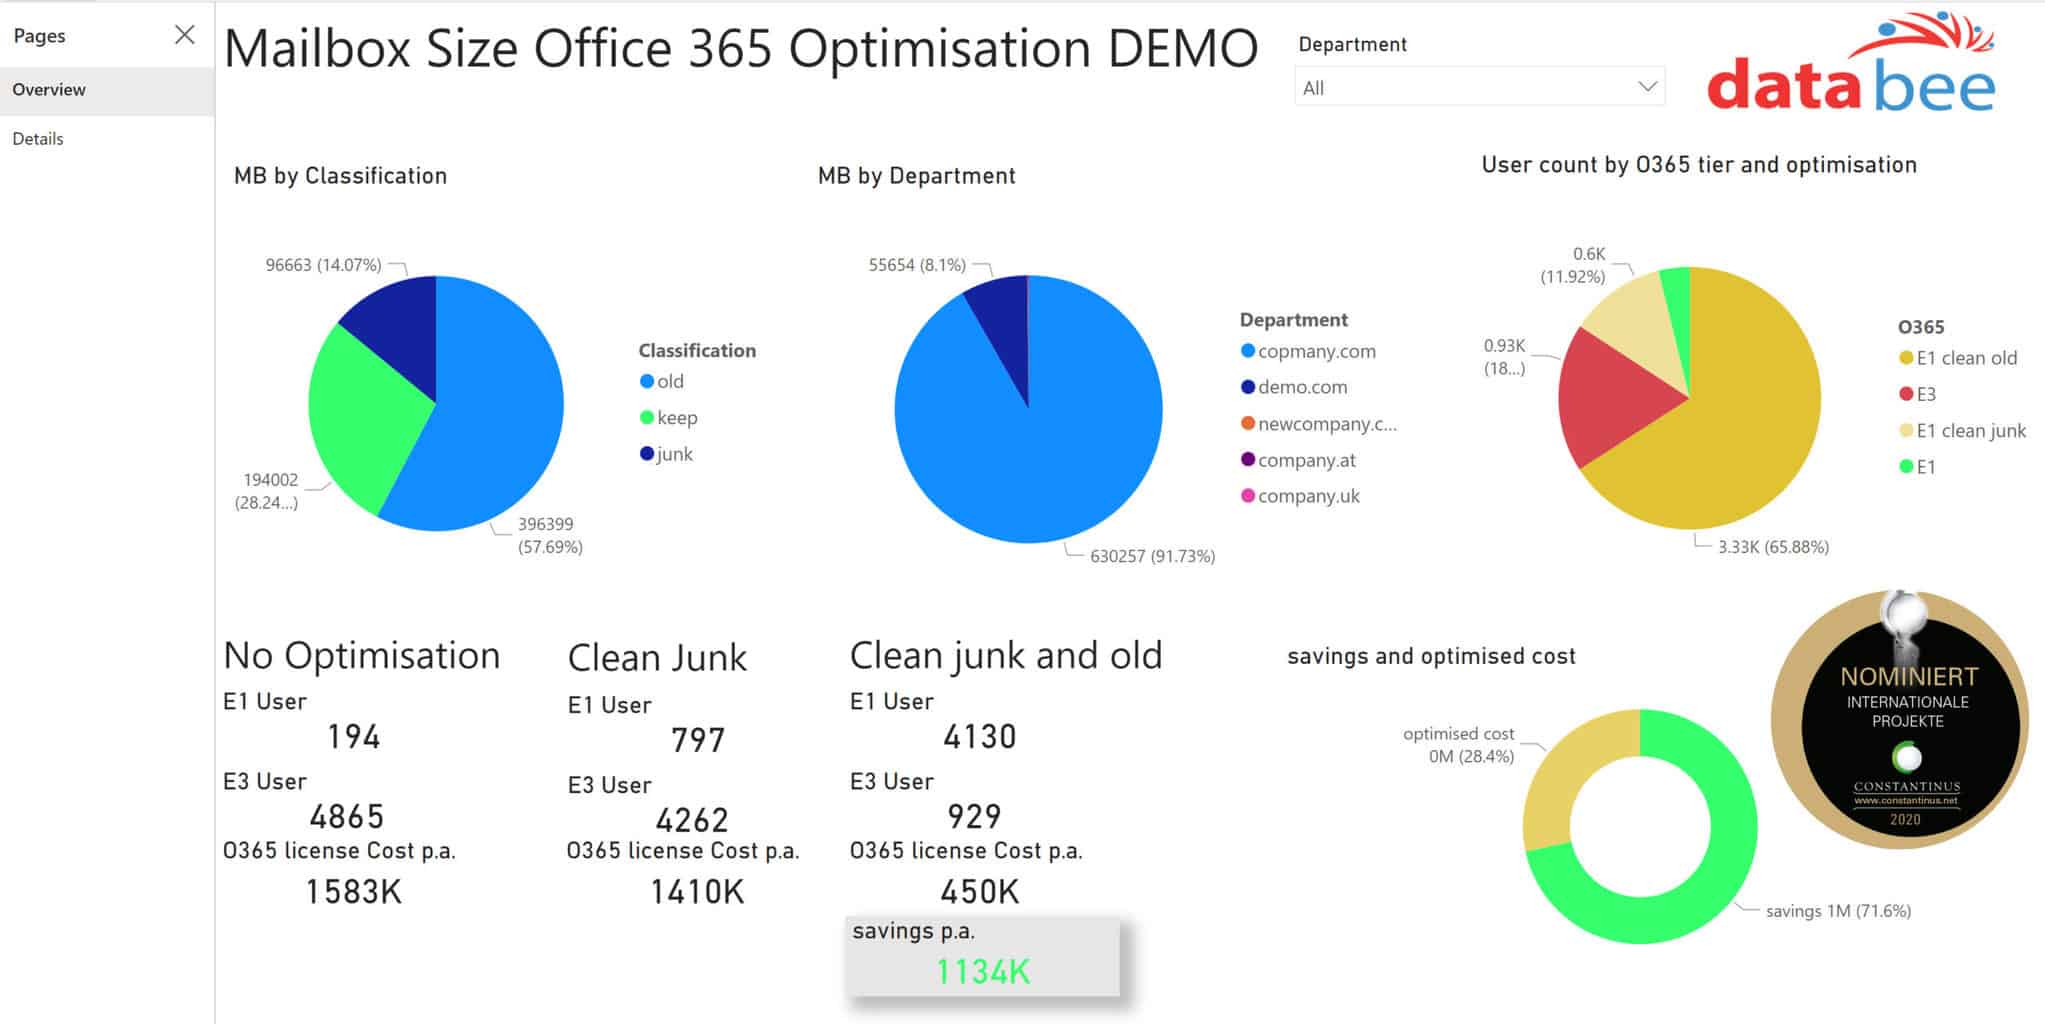
Task: Close the Pages pane
Action: tap(185, 35)
